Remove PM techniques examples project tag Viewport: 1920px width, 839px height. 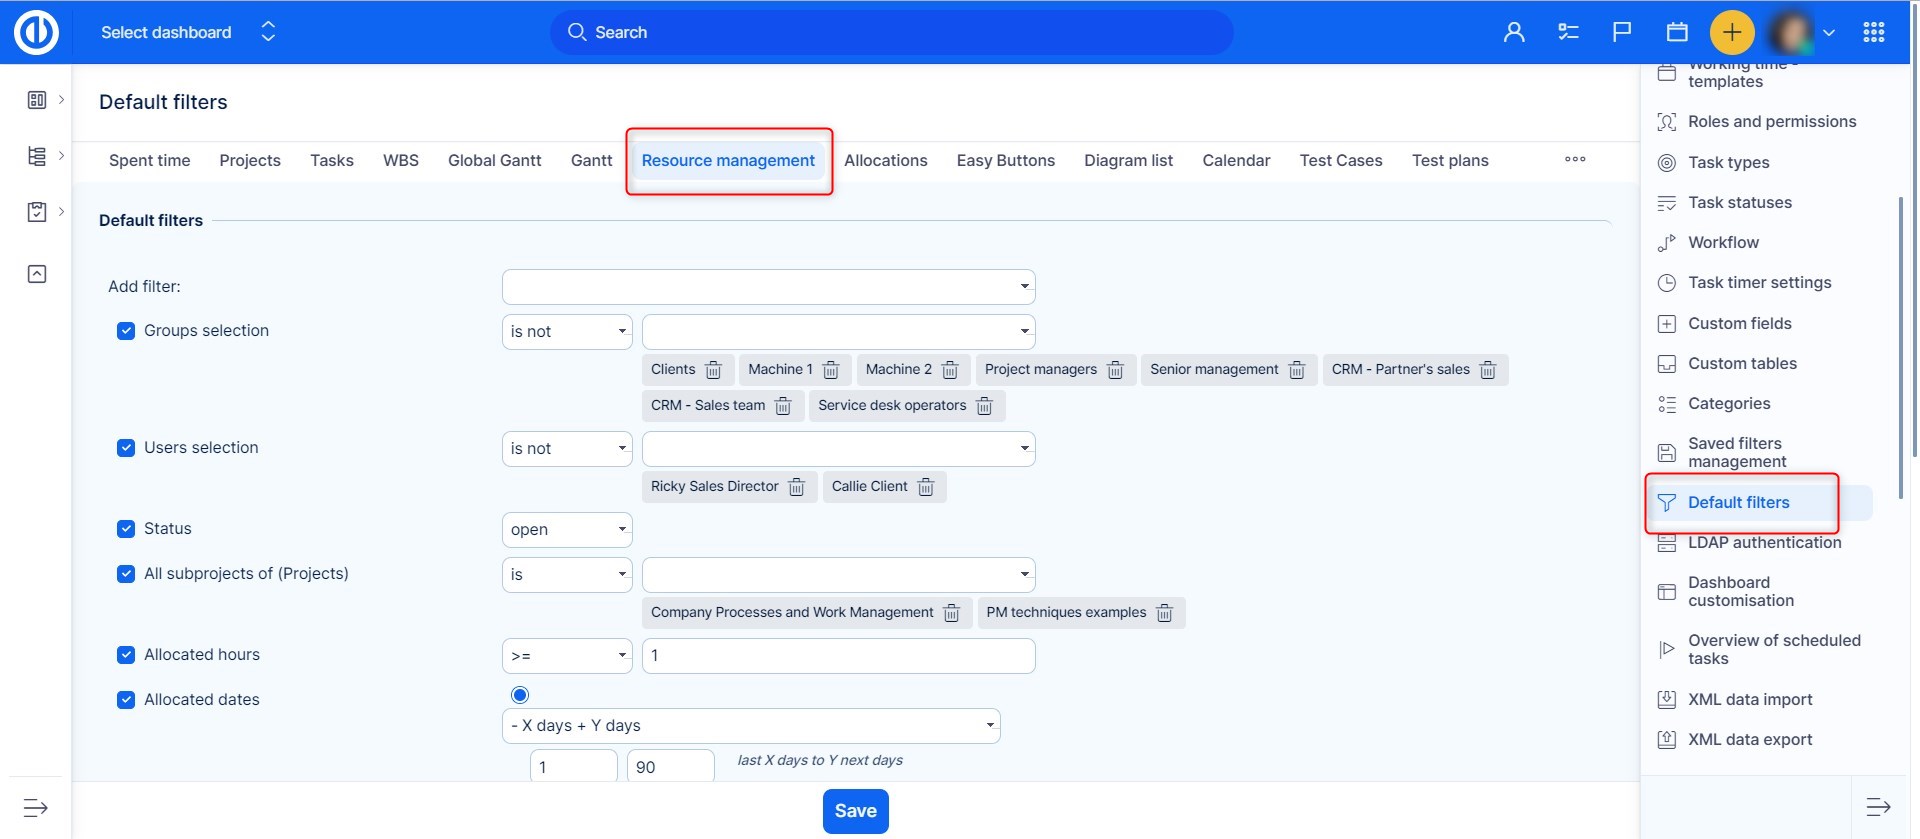point(1164,613)
